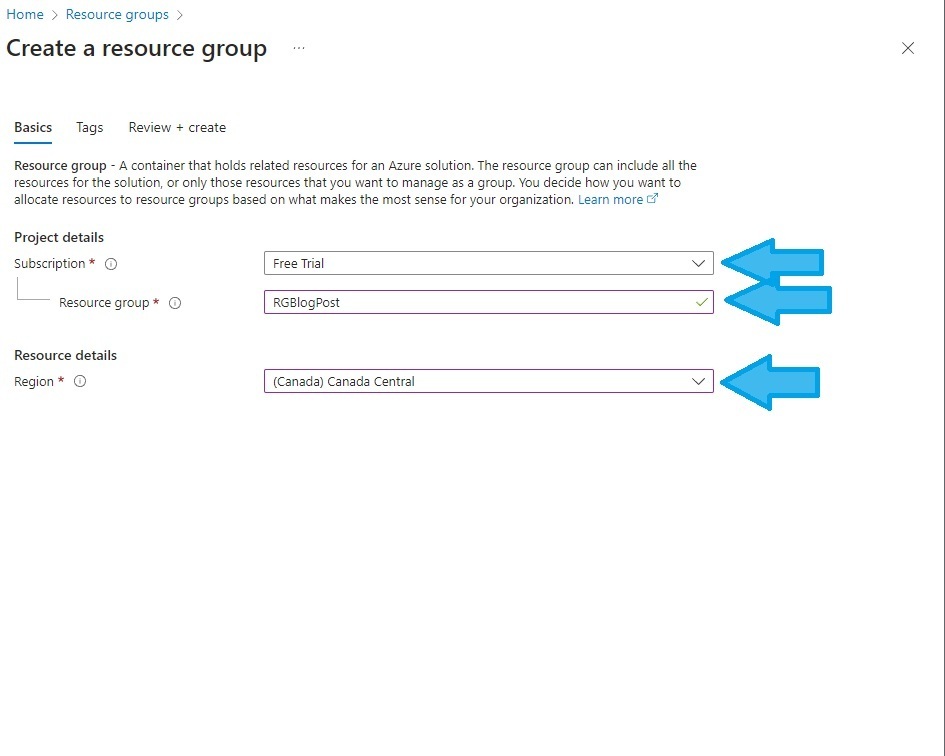Navigate to Resource groups breadcrumb
Screen dimensions: 945x756
click(x=117, y=15)
